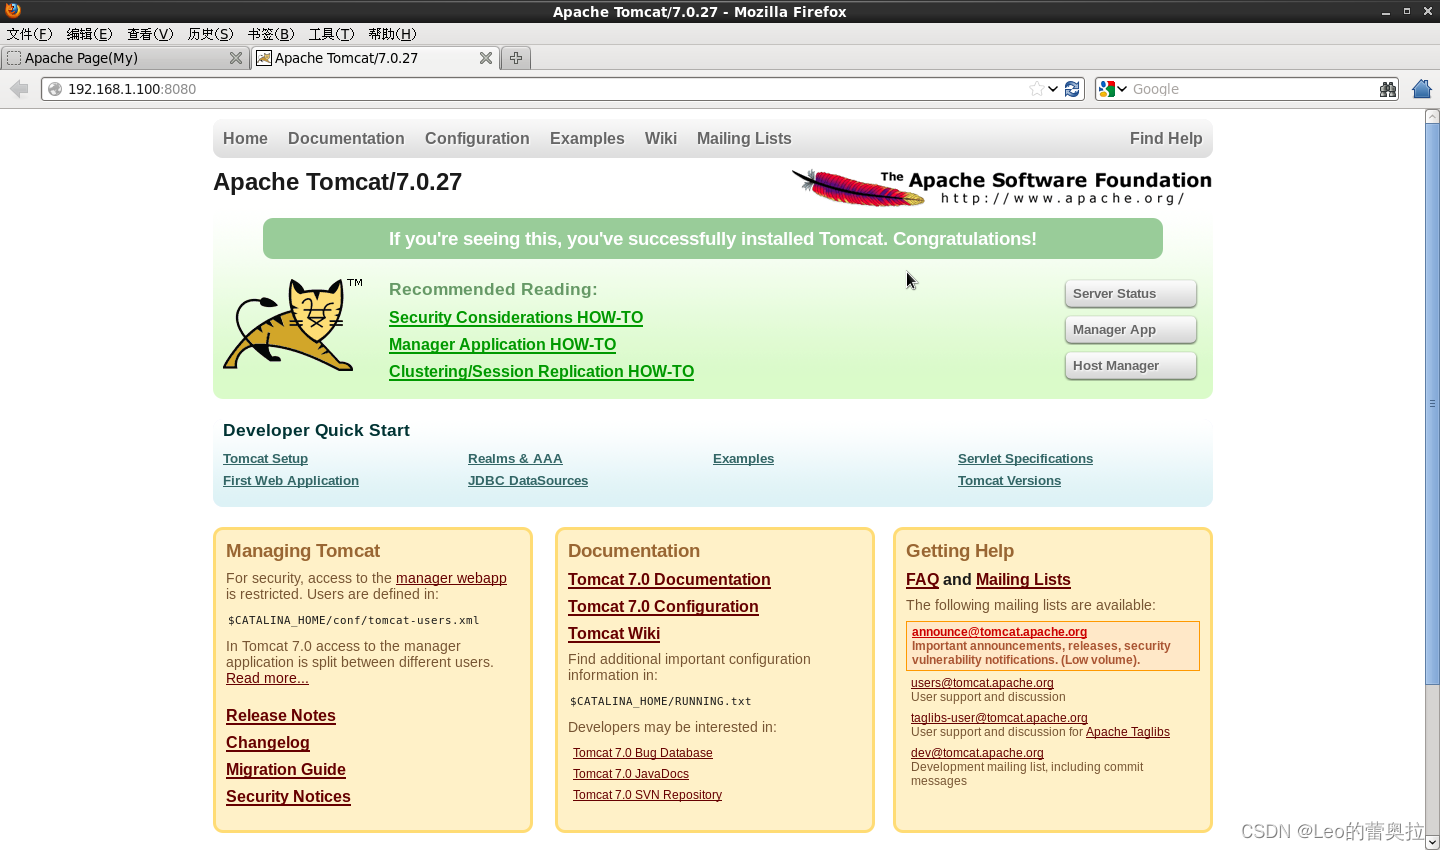The width and height of the screenshot is (1440, 850).
Task: Open Tomcat 7.0 Bug Database link
Action: 643,753
